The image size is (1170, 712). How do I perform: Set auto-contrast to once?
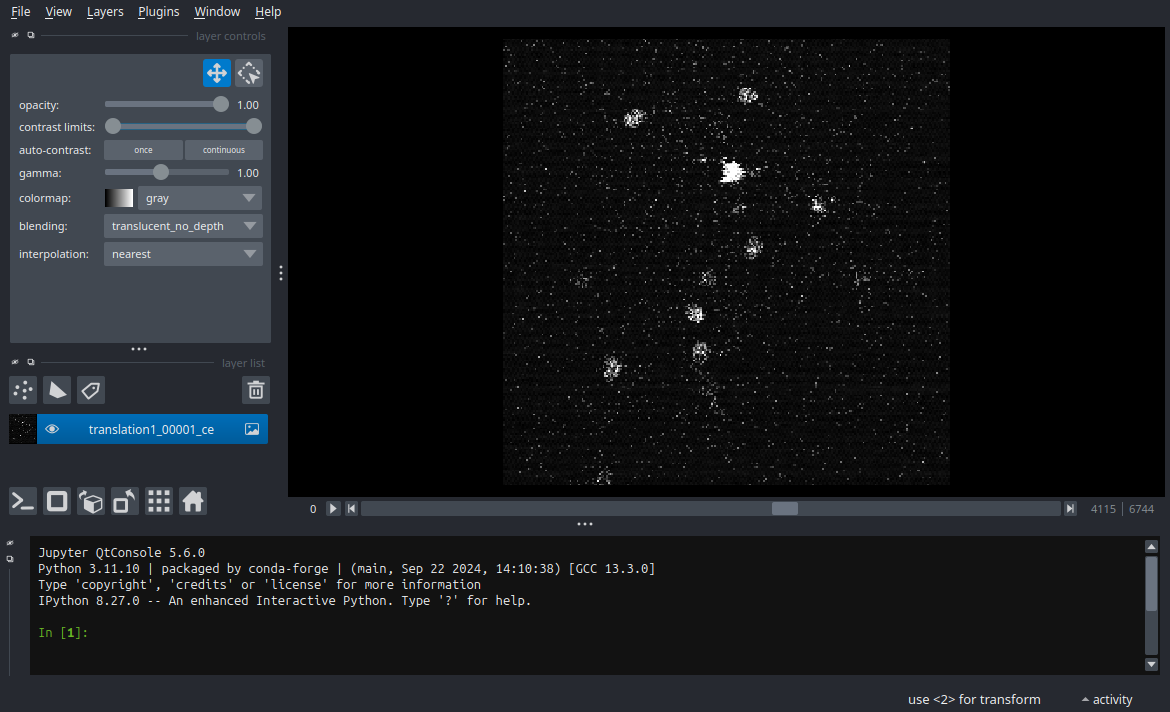(x=142, y=149)
